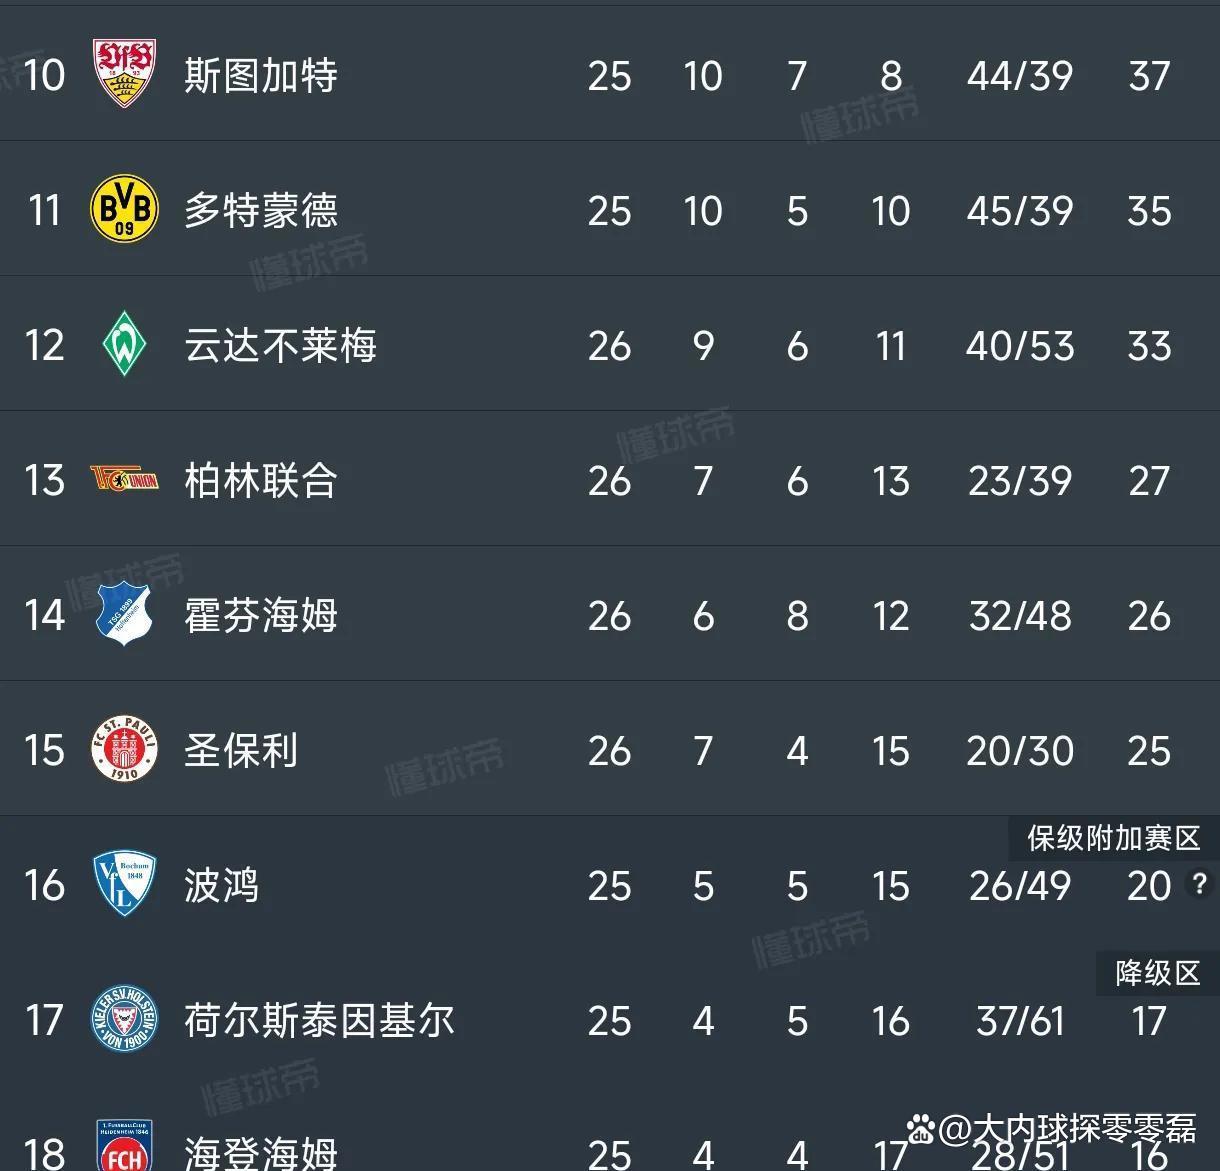
Task: Open team page for 斯图加特
Action: [x=261, y=75]
